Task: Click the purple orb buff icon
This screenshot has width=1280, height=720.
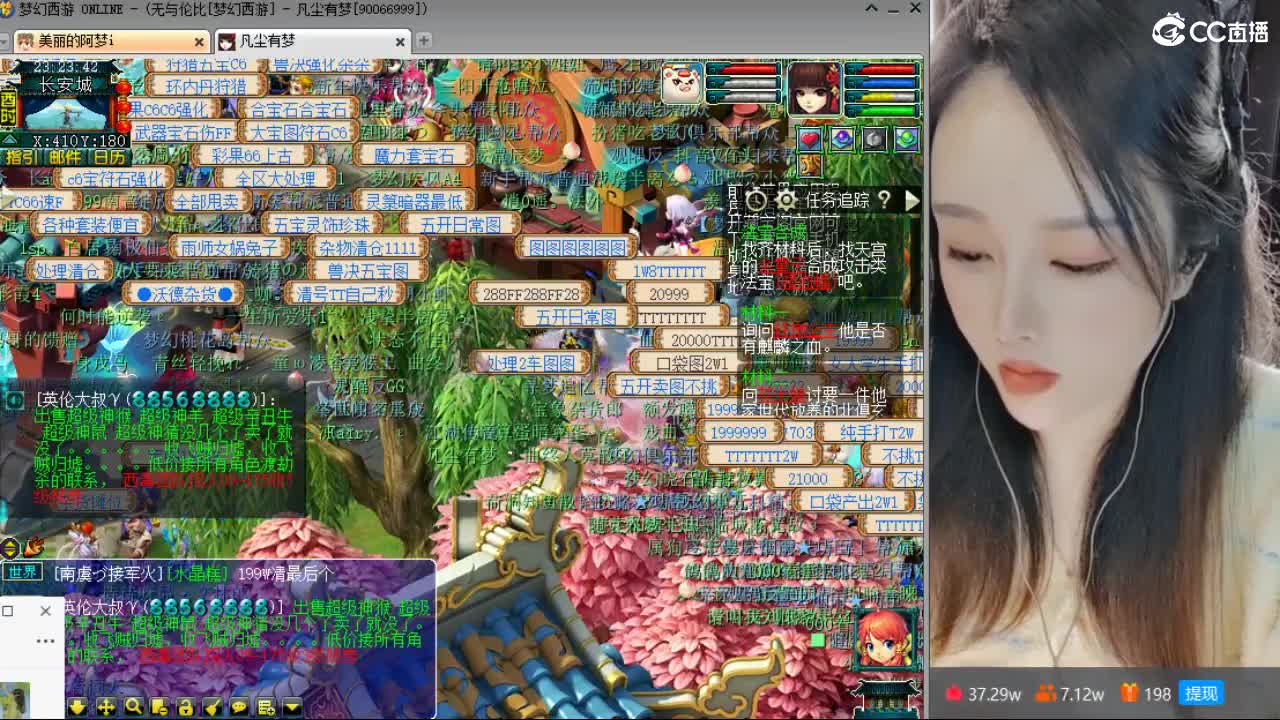Action: pyautogui.click(x=842, y=139)
